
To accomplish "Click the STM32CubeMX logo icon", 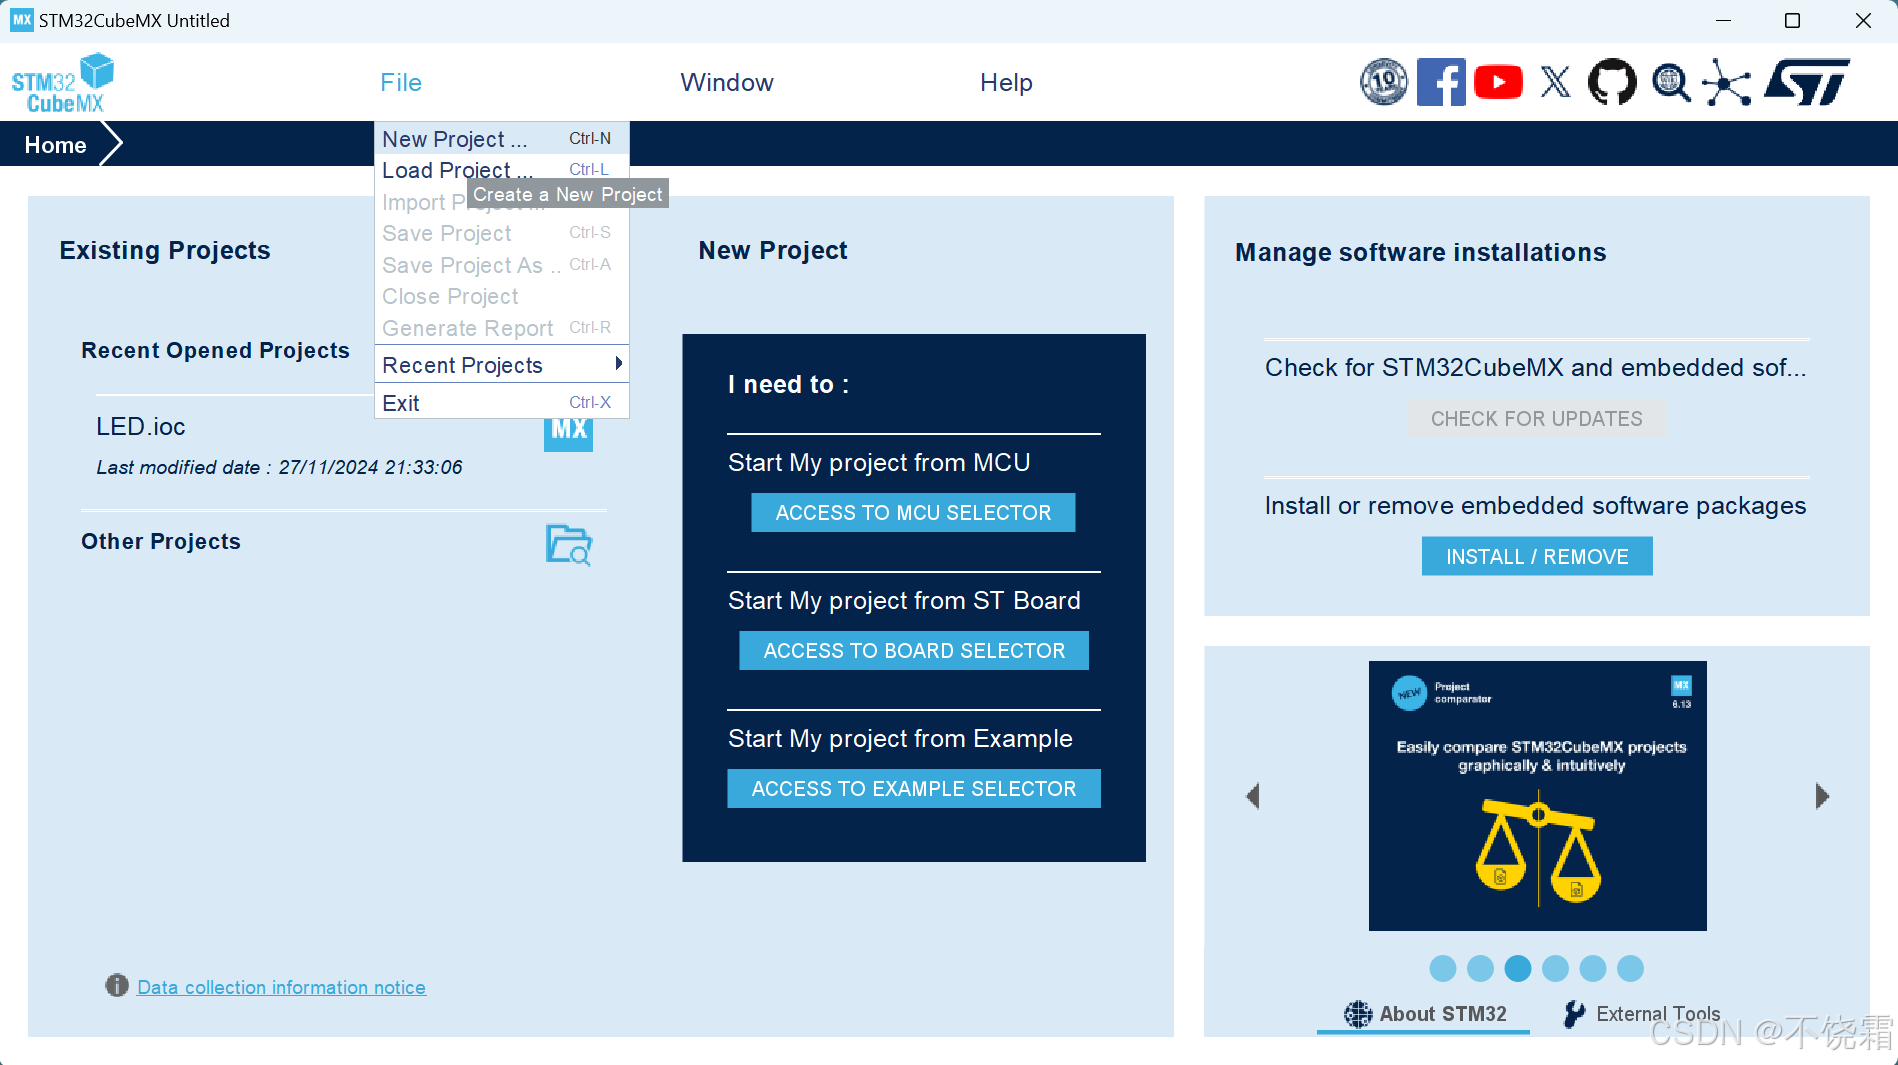I will (62, 83).
